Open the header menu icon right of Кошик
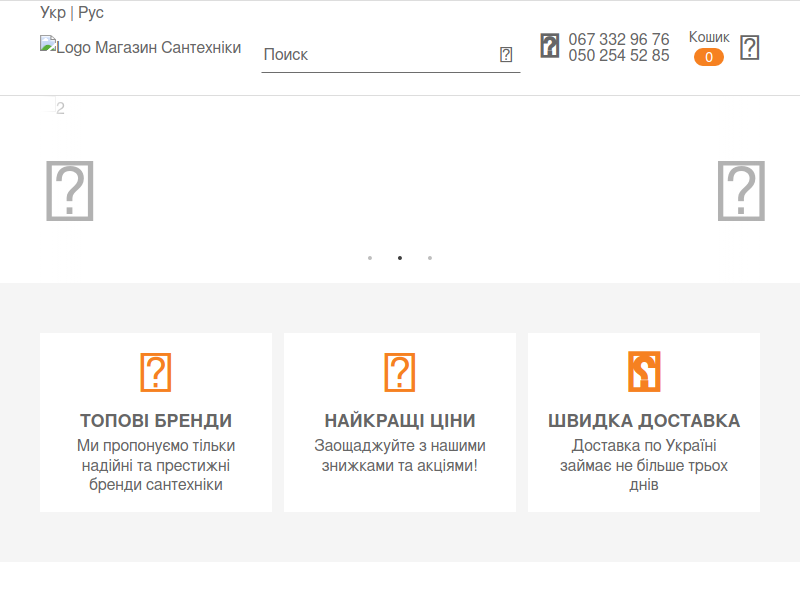The width and height of the screenshot is (800, 600). tap(749, 47)
